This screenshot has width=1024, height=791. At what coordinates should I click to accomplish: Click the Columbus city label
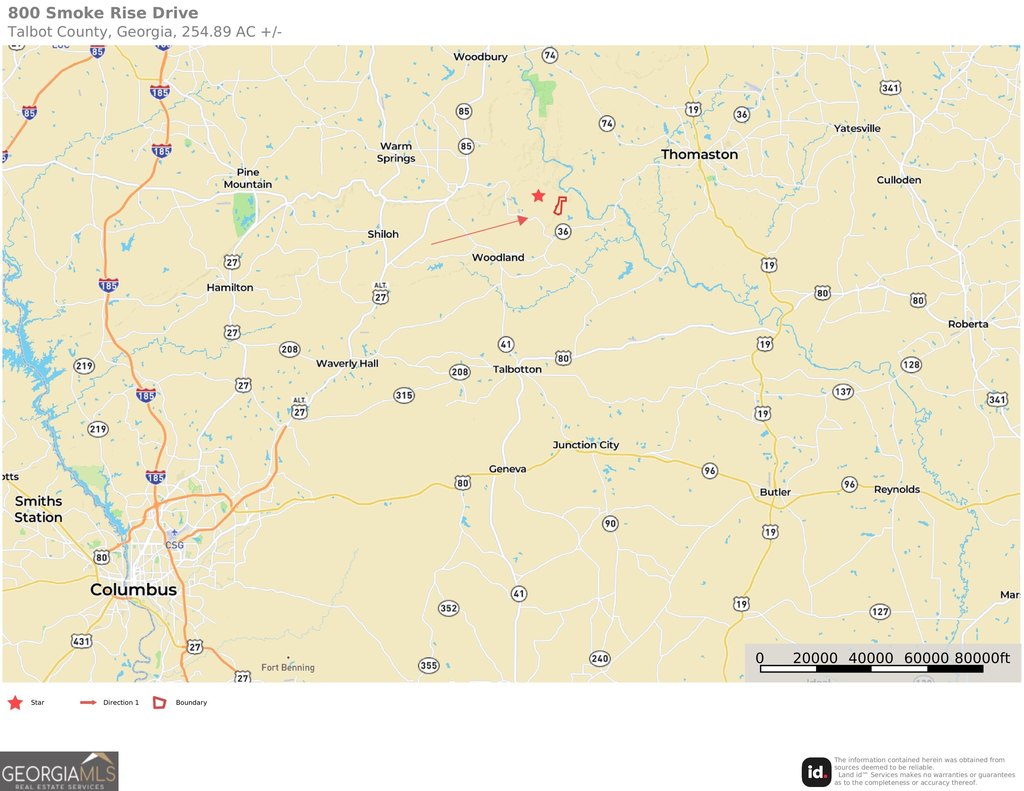(x=133, y=589)
